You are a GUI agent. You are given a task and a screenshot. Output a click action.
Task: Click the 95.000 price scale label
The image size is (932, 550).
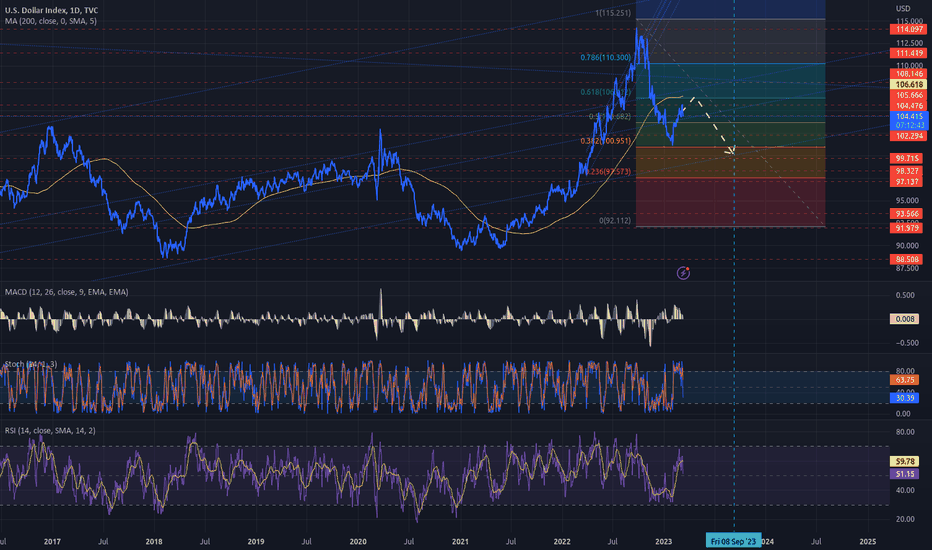(x=909, y=200)
